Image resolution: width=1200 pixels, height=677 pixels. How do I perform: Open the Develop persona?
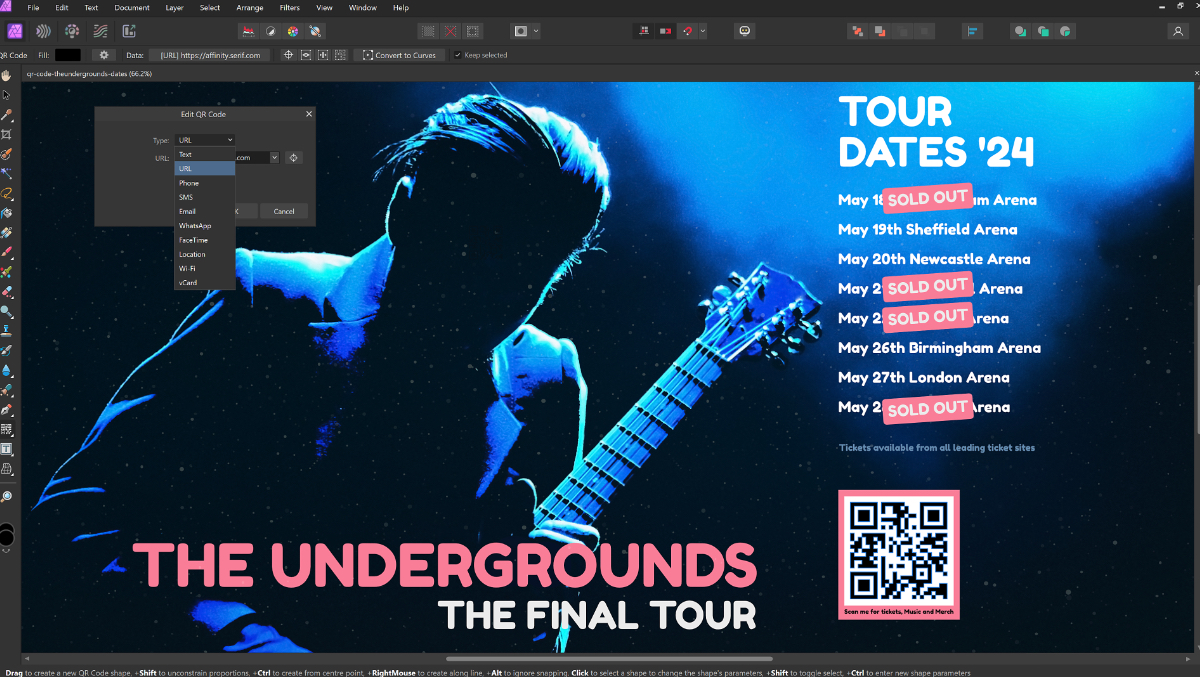pos(72,31)
